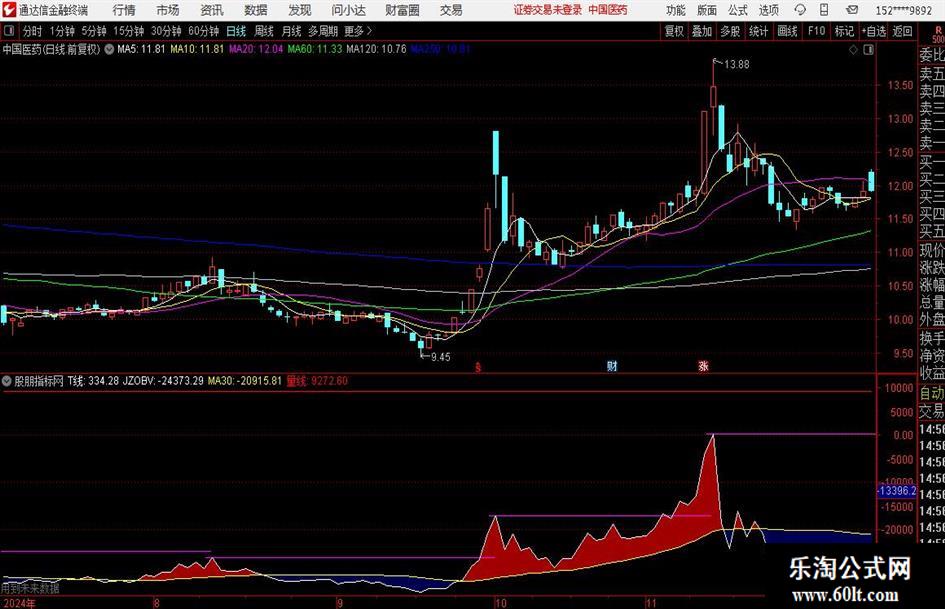Image resolution: width=945 pixels, height=609 pixels.
Task: Open the 公式 menu
Action: (x=738, y=10)
